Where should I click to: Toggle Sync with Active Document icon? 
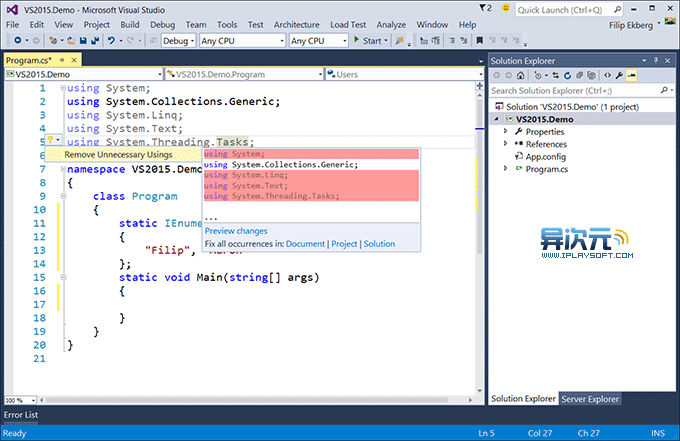tap(556, 75)
